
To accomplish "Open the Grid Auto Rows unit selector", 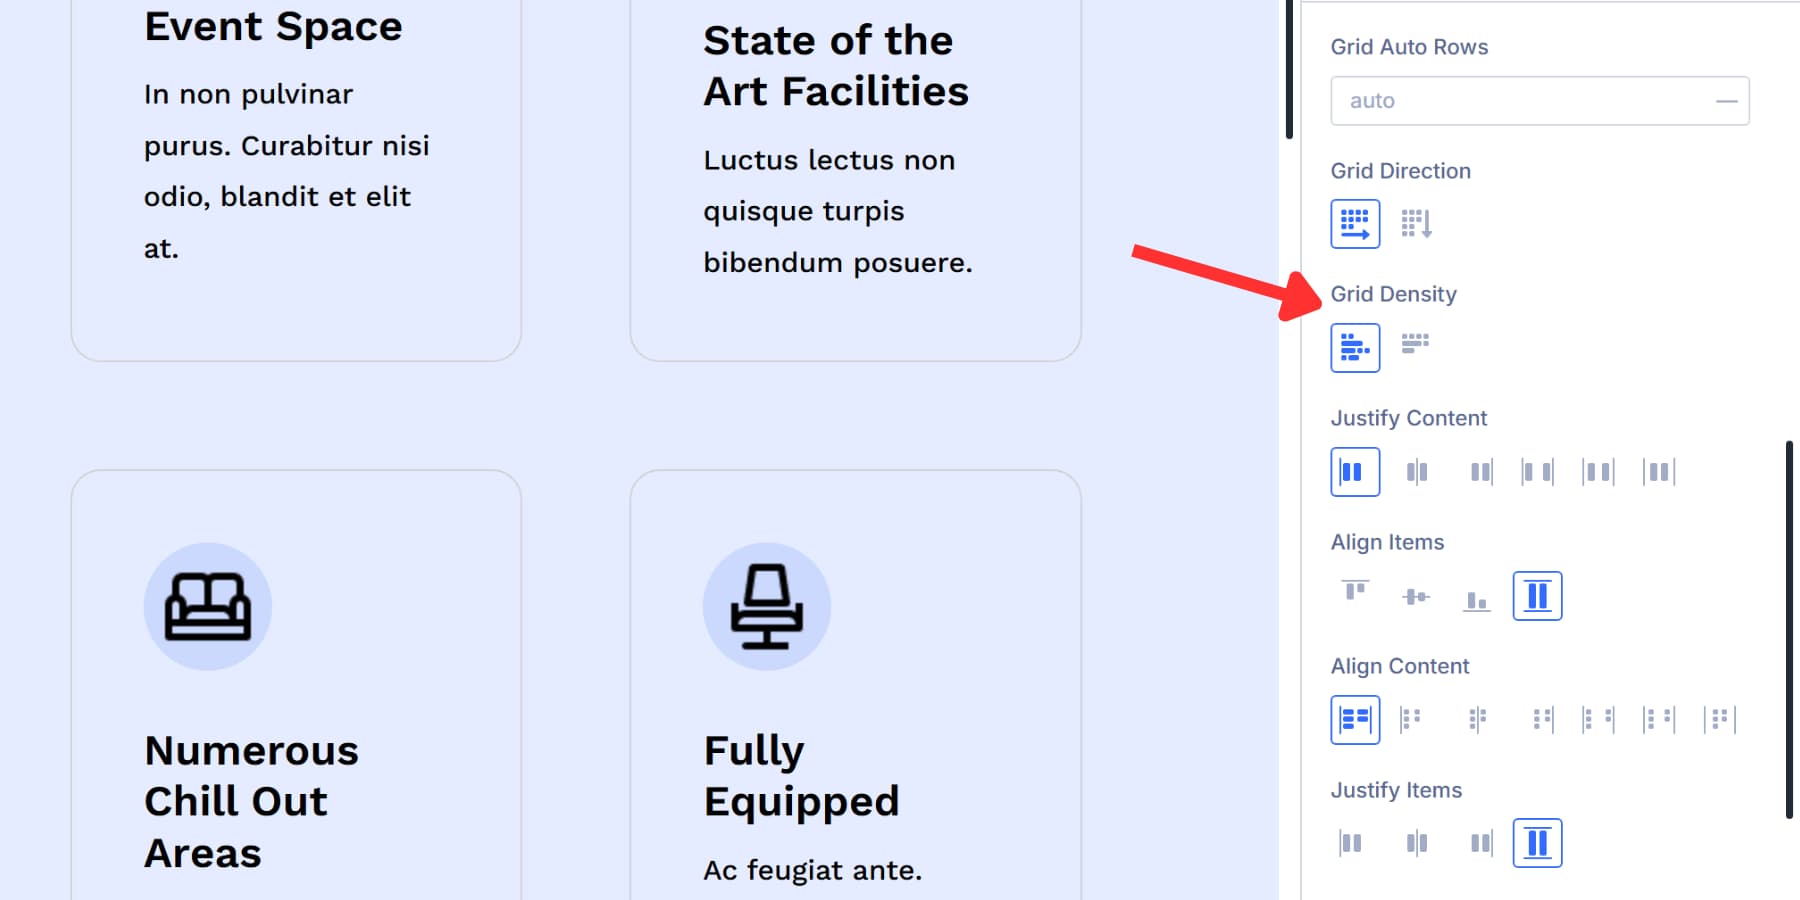I will point(1725,100).
